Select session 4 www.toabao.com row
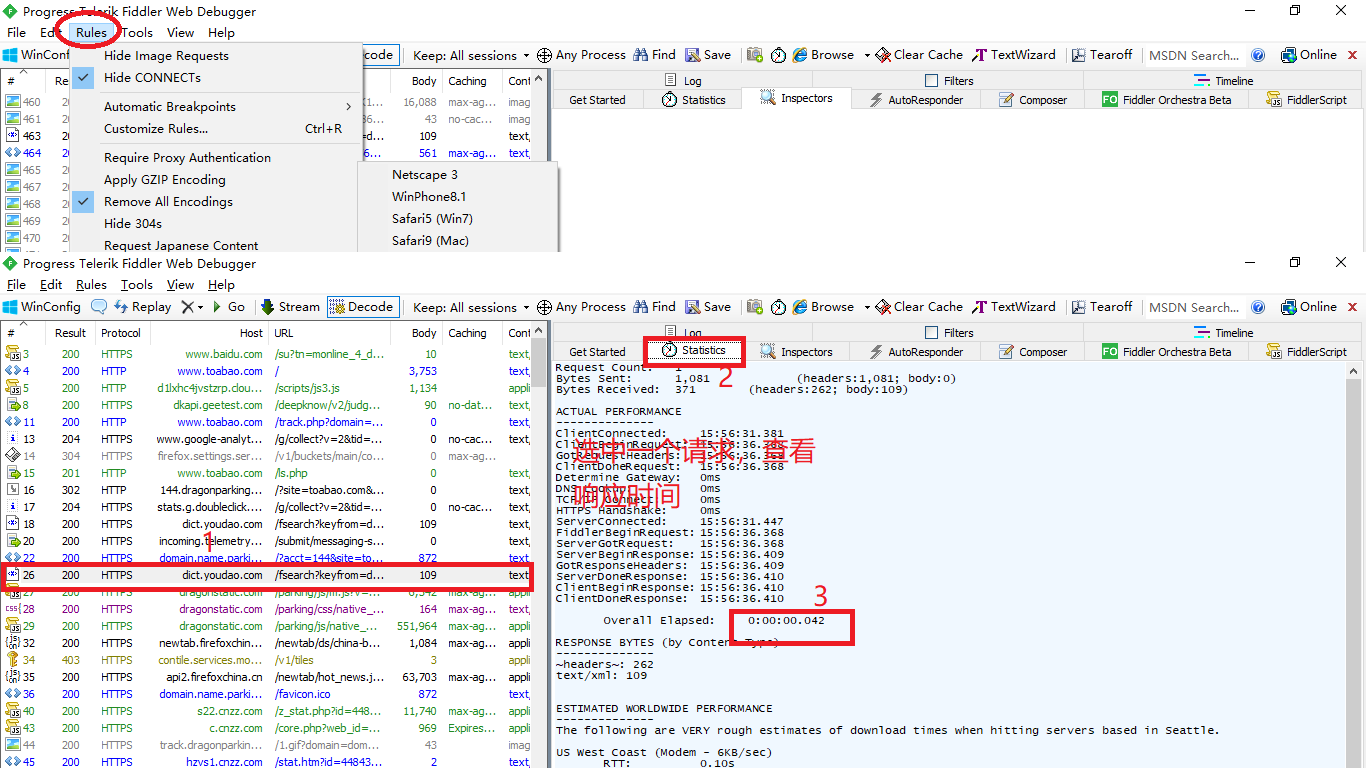 point(267,371)
